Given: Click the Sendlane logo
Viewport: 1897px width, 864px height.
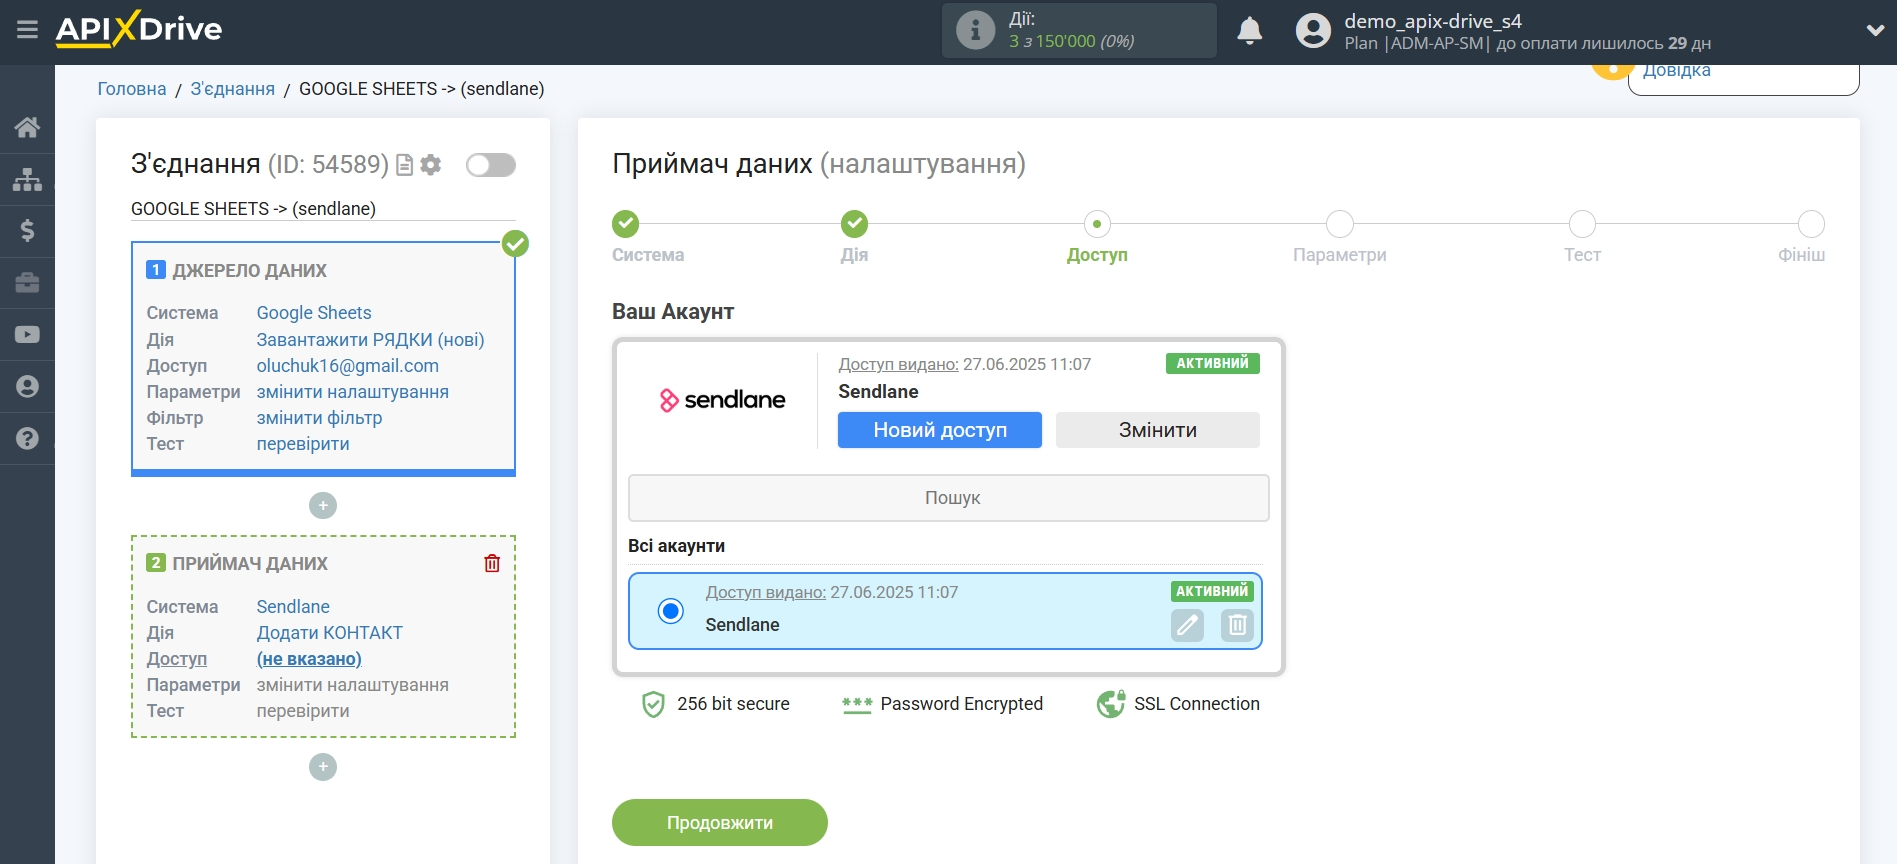Looking at the screenshot, I should 722,400.
